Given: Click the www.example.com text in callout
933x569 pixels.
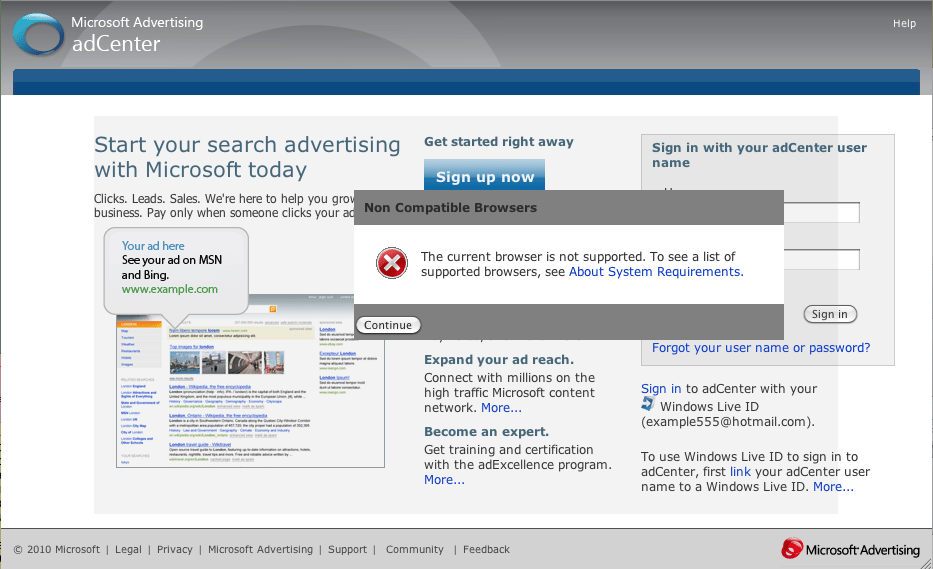Looking at the screenshot, I should [170, 289].
